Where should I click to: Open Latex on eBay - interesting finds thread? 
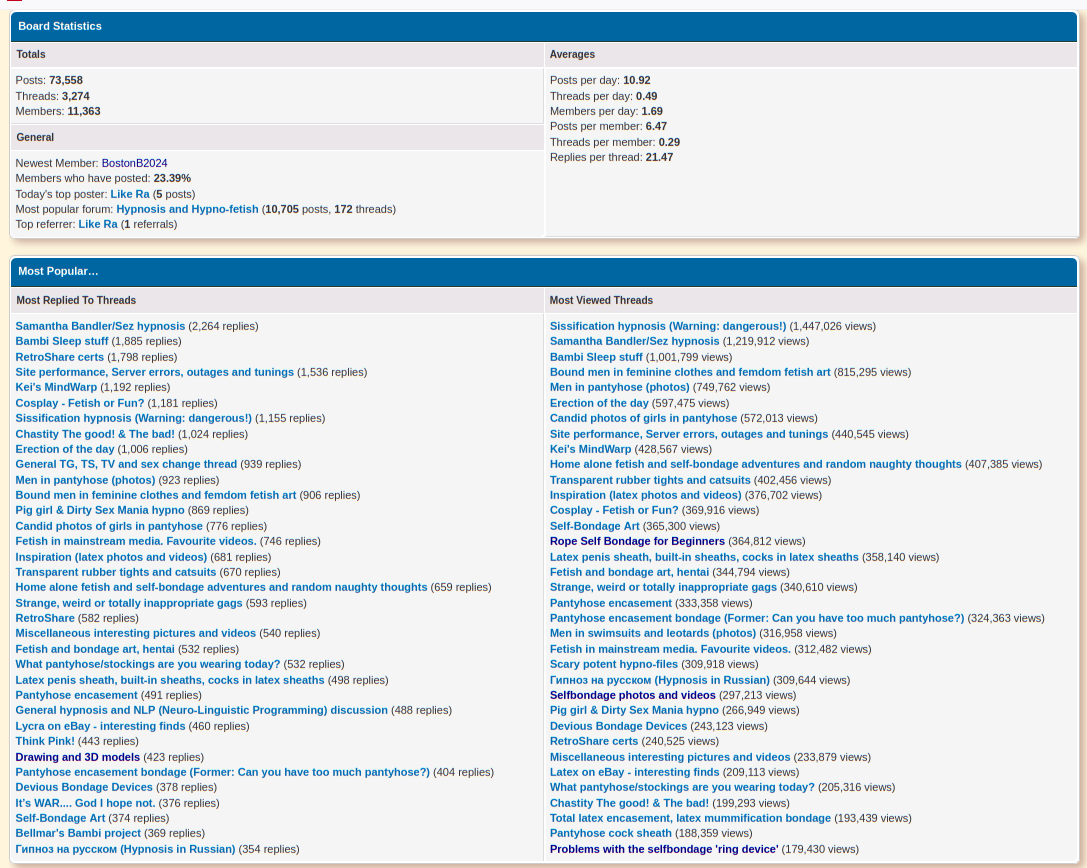tap(634, 772)
